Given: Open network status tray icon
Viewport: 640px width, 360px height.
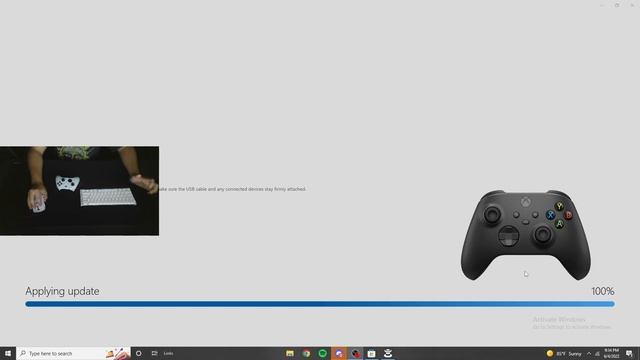Looking at the screenshot, I should point(597,353).
